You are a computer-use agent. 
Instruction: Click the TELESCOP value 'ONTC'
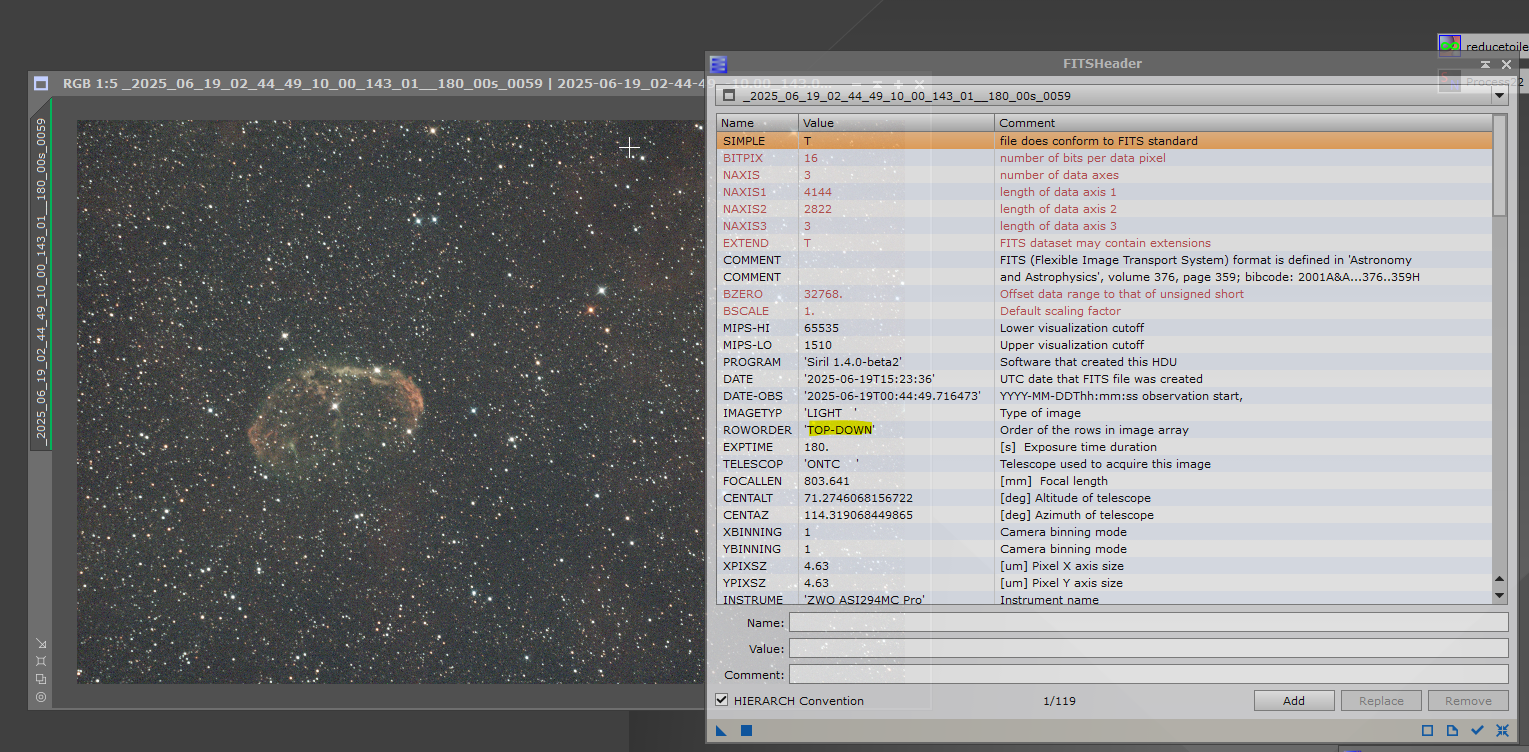(x=832, y=464)
